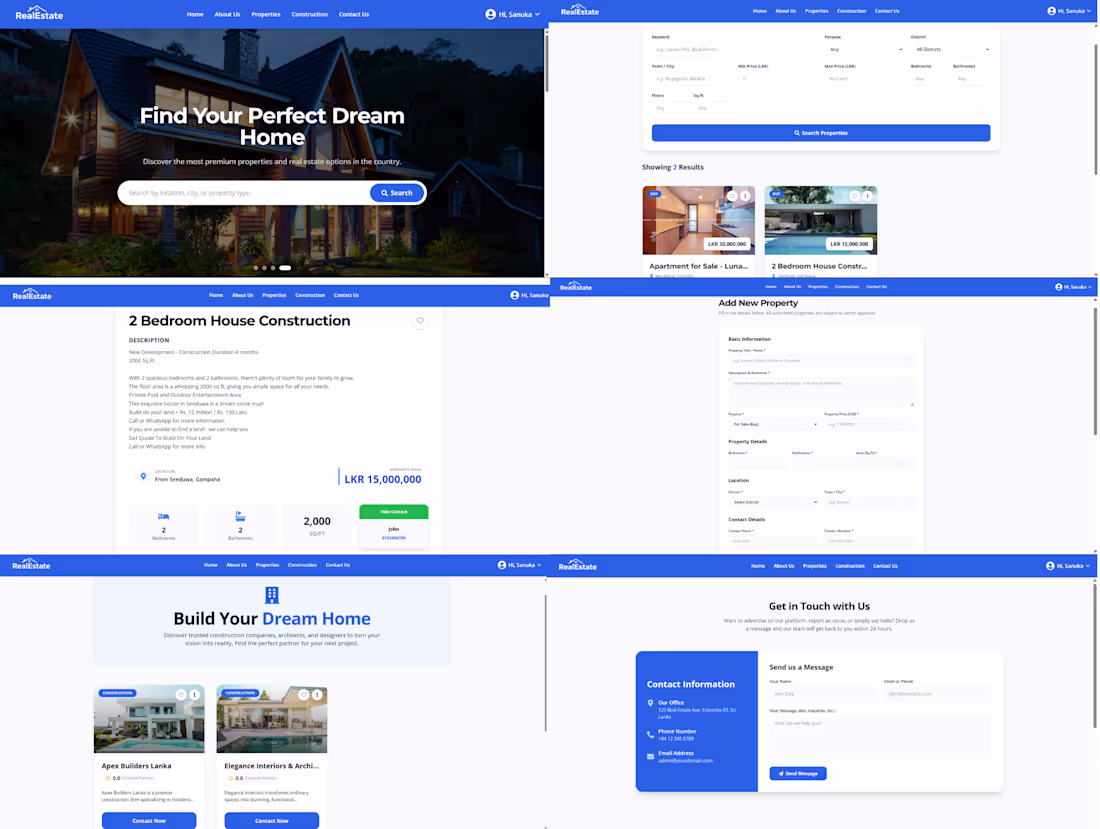Screen dimensions: 1100x829
Task: Click the heart icon beside 2 Bedroom House Construction title
Action: [420, 321]
